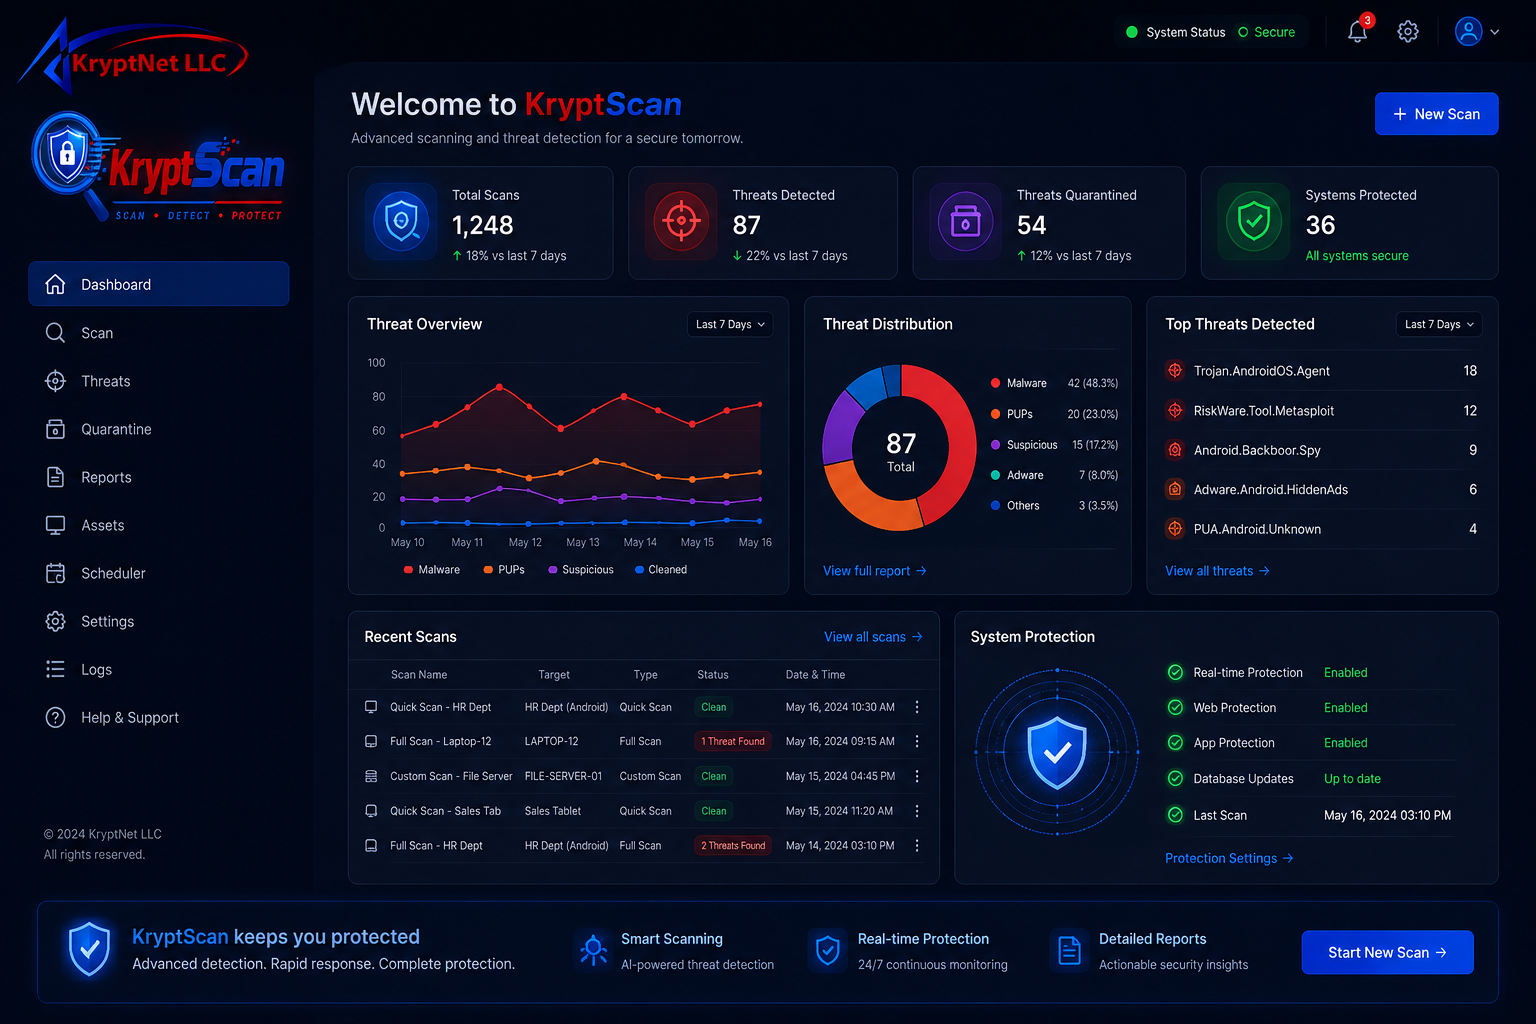Open Threat Overview Last 7 Days dropdown

pyautogui.click(x=730, y=324)
